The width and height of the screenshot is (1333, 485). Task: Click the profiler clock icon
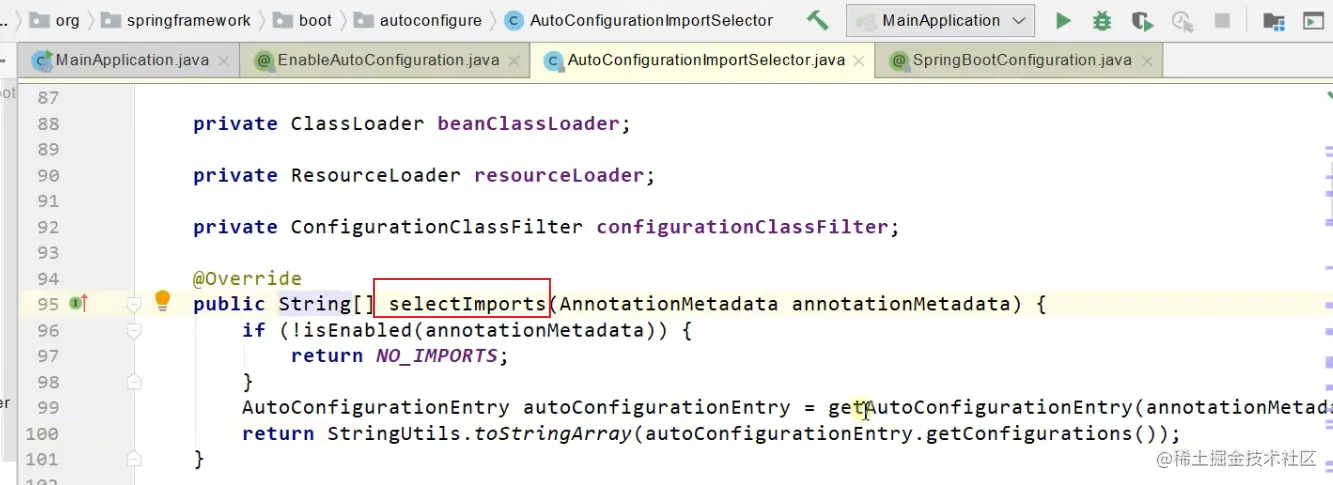(1182, 20)
